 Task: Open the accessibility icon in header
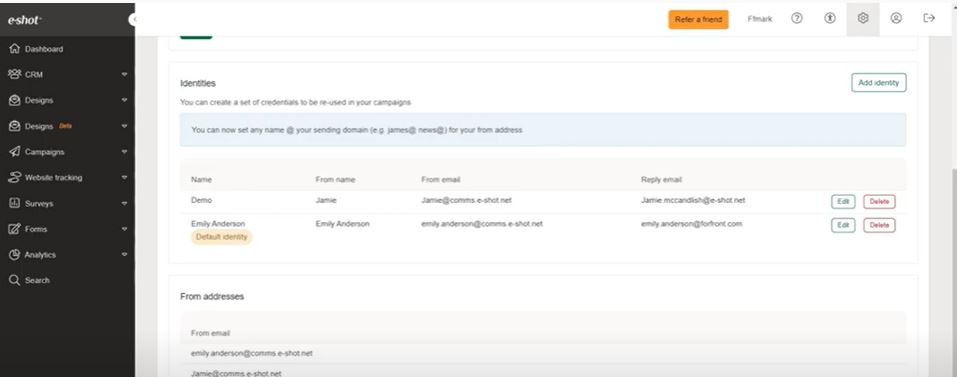click(x=829, y=18)
